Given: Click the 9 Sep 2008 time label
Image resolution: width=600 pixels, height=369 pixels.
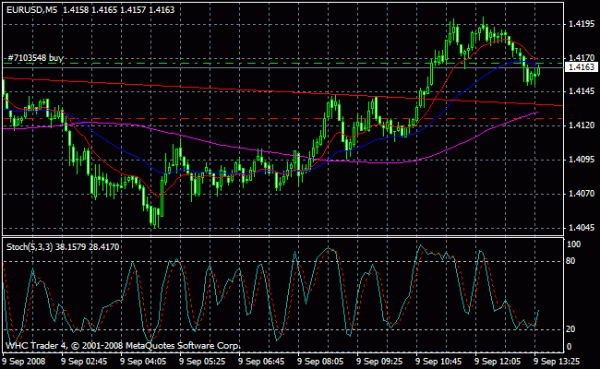Looking at the screenshot, I should pos(24,361).
